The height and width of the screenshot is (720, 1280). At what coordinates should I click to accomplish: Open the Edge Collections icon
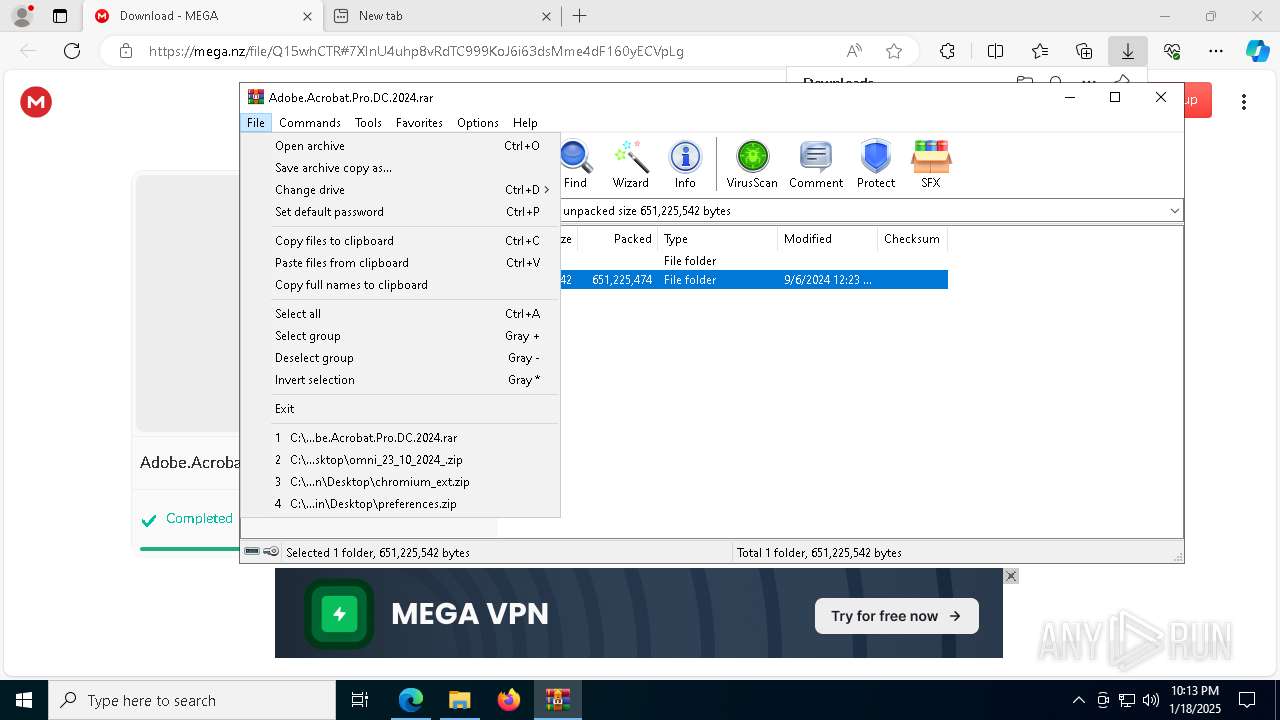[1084, 51]
